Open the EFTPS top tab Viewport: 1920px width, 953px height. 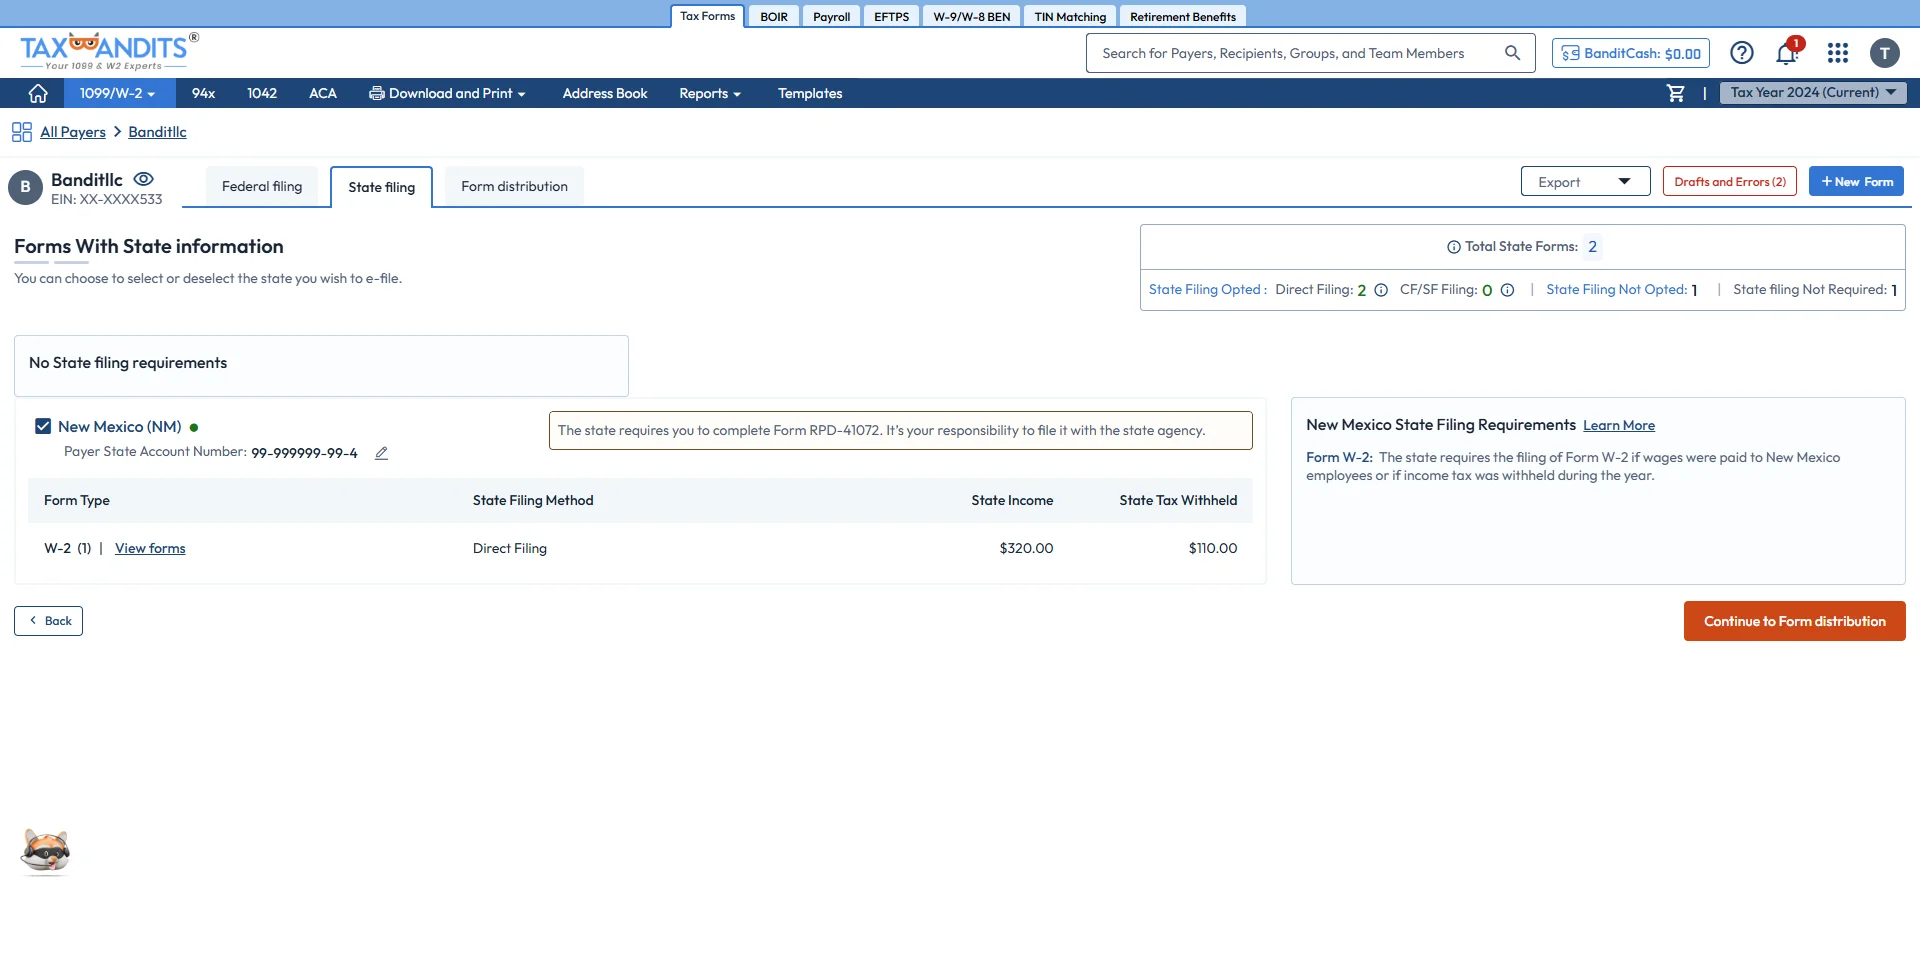click(x=892, y=17)
